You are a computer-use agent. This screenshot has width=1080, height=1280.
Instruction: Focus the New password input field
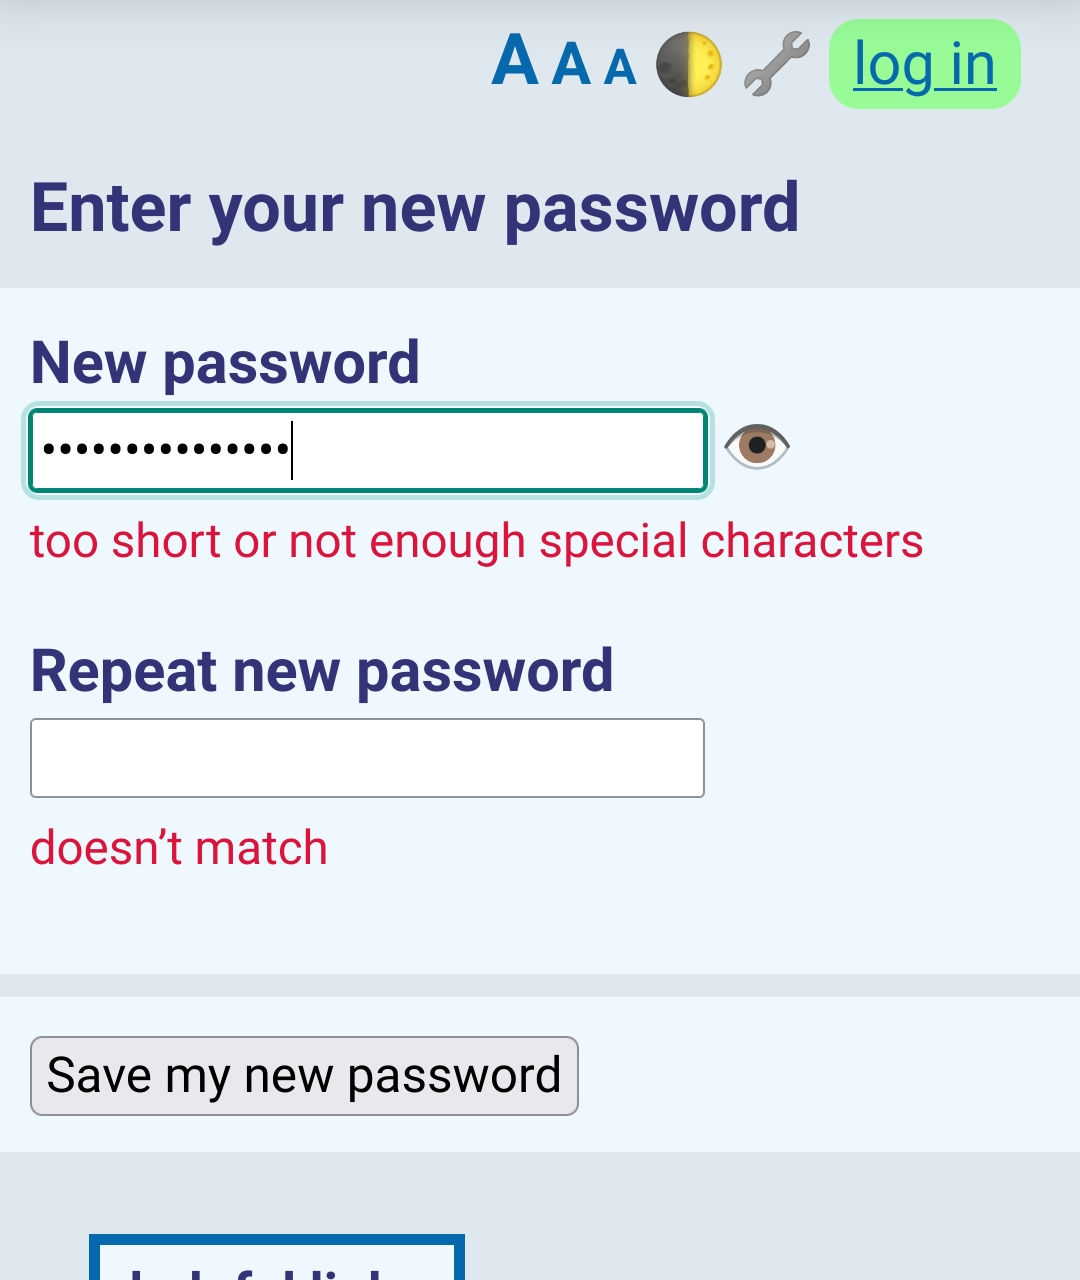[x=500, y=451]
